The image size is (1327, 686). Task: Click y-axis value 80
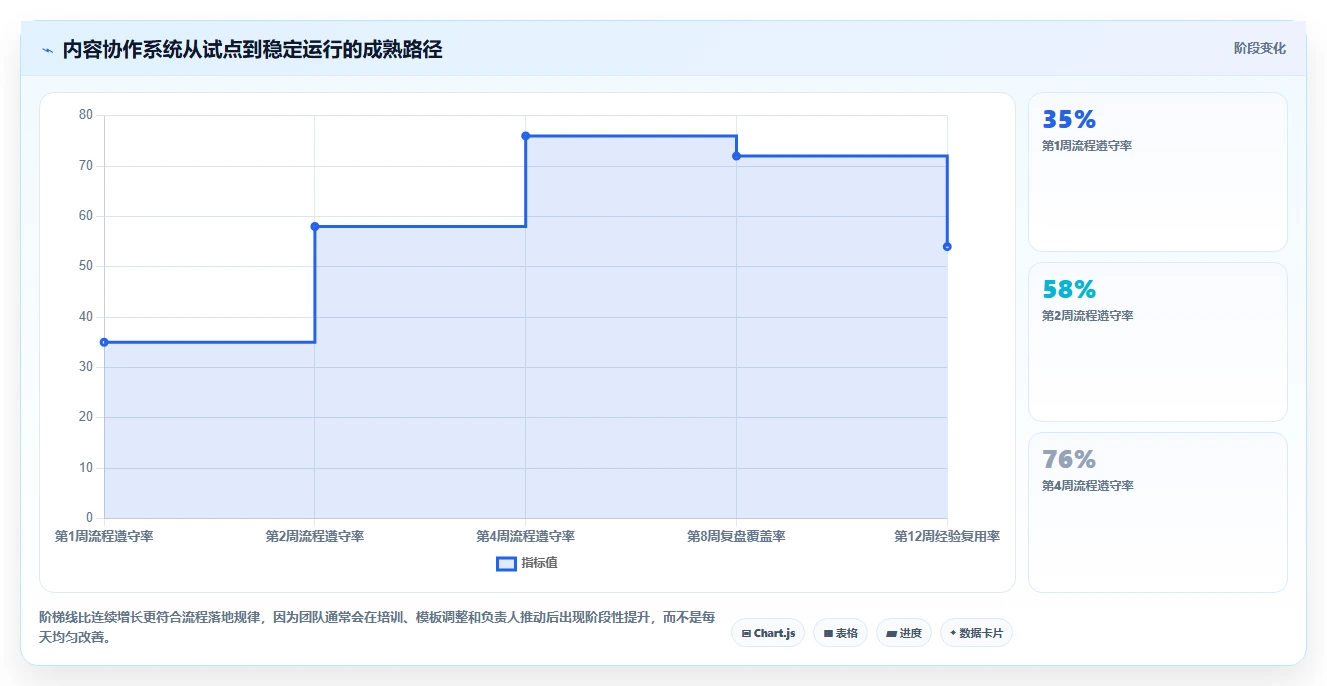tap(86, 115)
